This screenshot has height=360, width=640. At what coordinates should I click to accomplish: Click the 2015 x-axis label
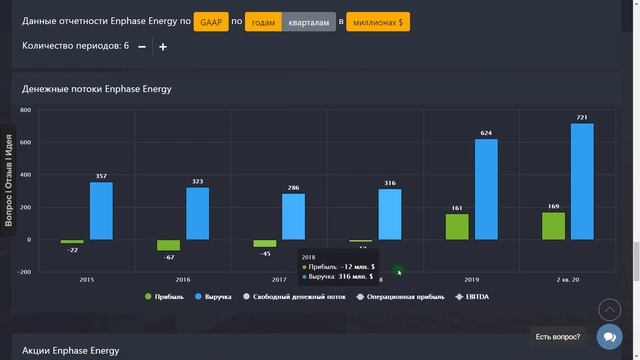click(87, 280)
